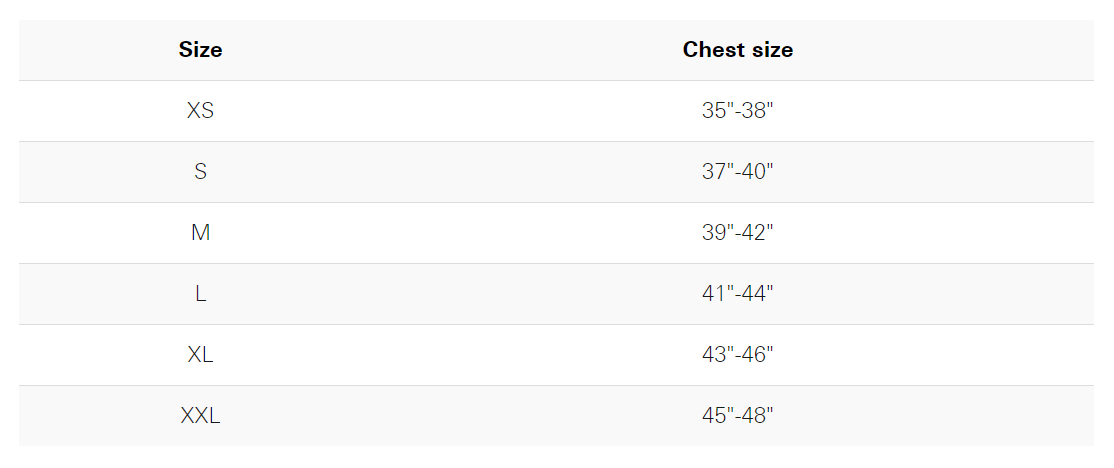Click the Size column header
This screenshot has height=468, width=1114.
point(200,50)
